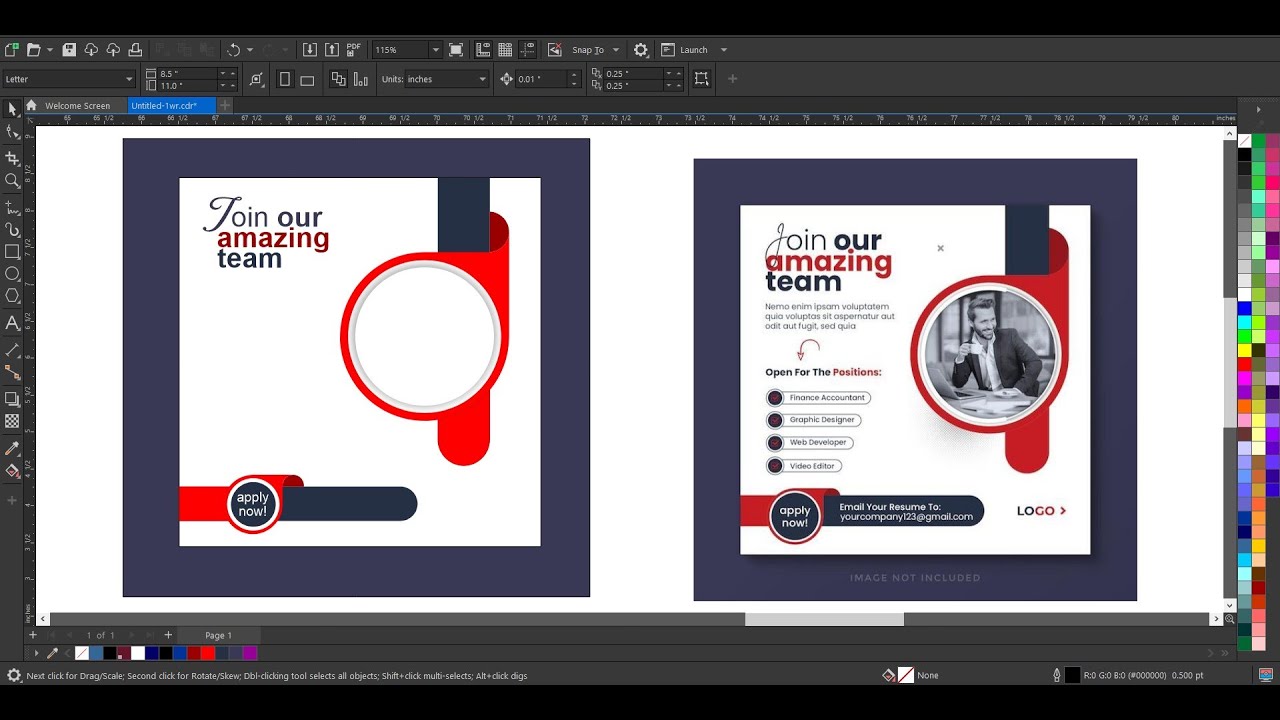
Task: Select the Zoom tool in the toolbox
Action: pos(12,180)
